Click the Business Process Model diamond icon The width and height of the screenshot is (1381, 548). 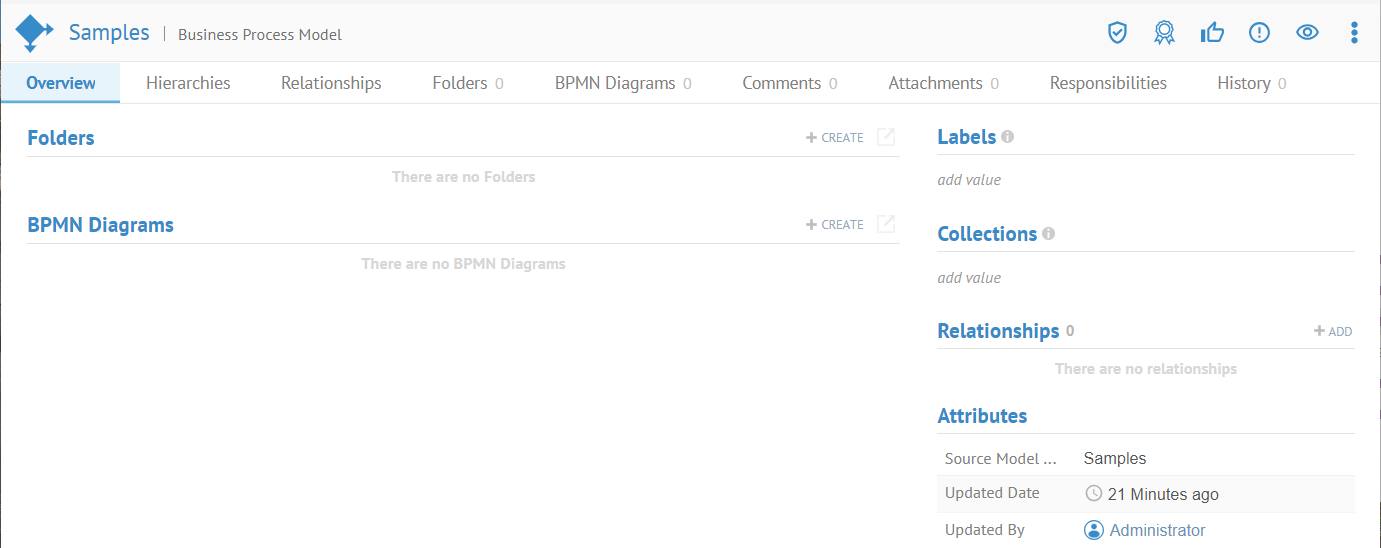coord(33,33)
